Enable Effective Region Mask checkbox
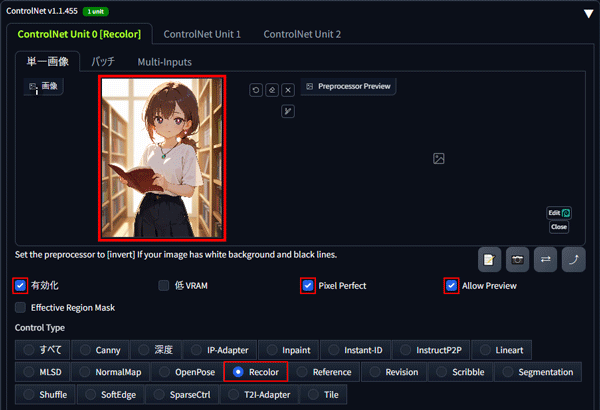Screen dimensions: 600x410 pos(20,307)
